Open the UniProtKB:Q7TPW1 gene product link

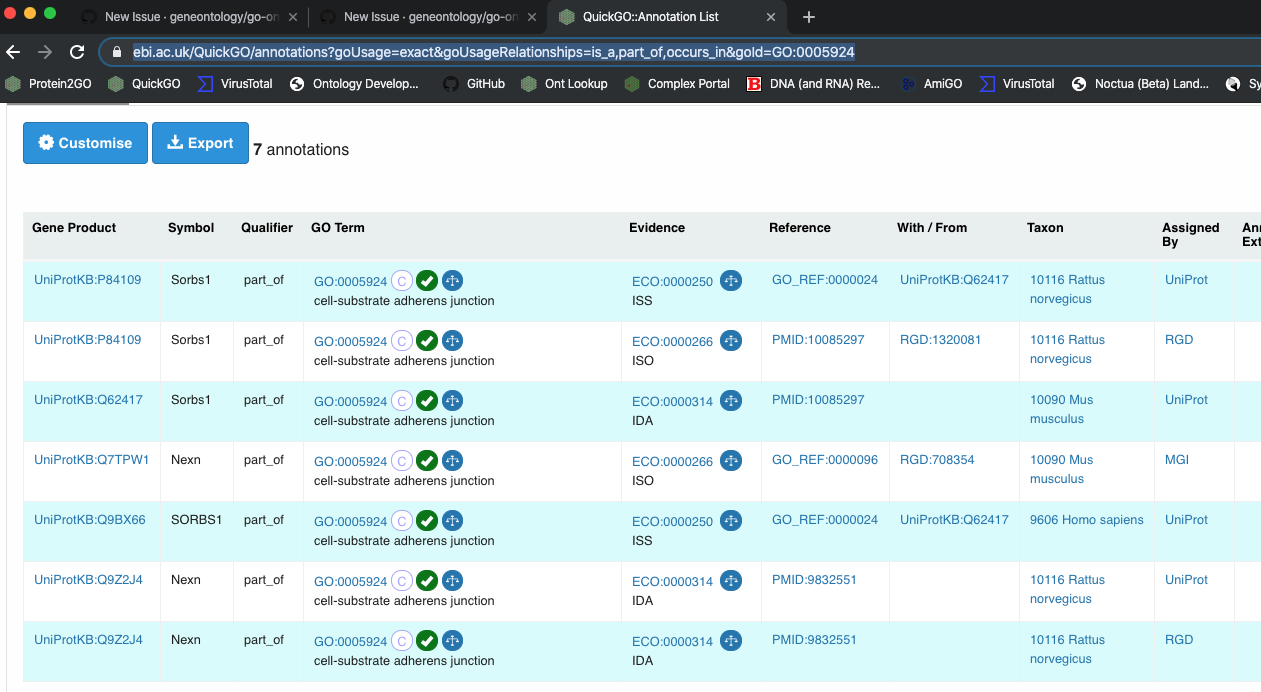click(92, 460)
